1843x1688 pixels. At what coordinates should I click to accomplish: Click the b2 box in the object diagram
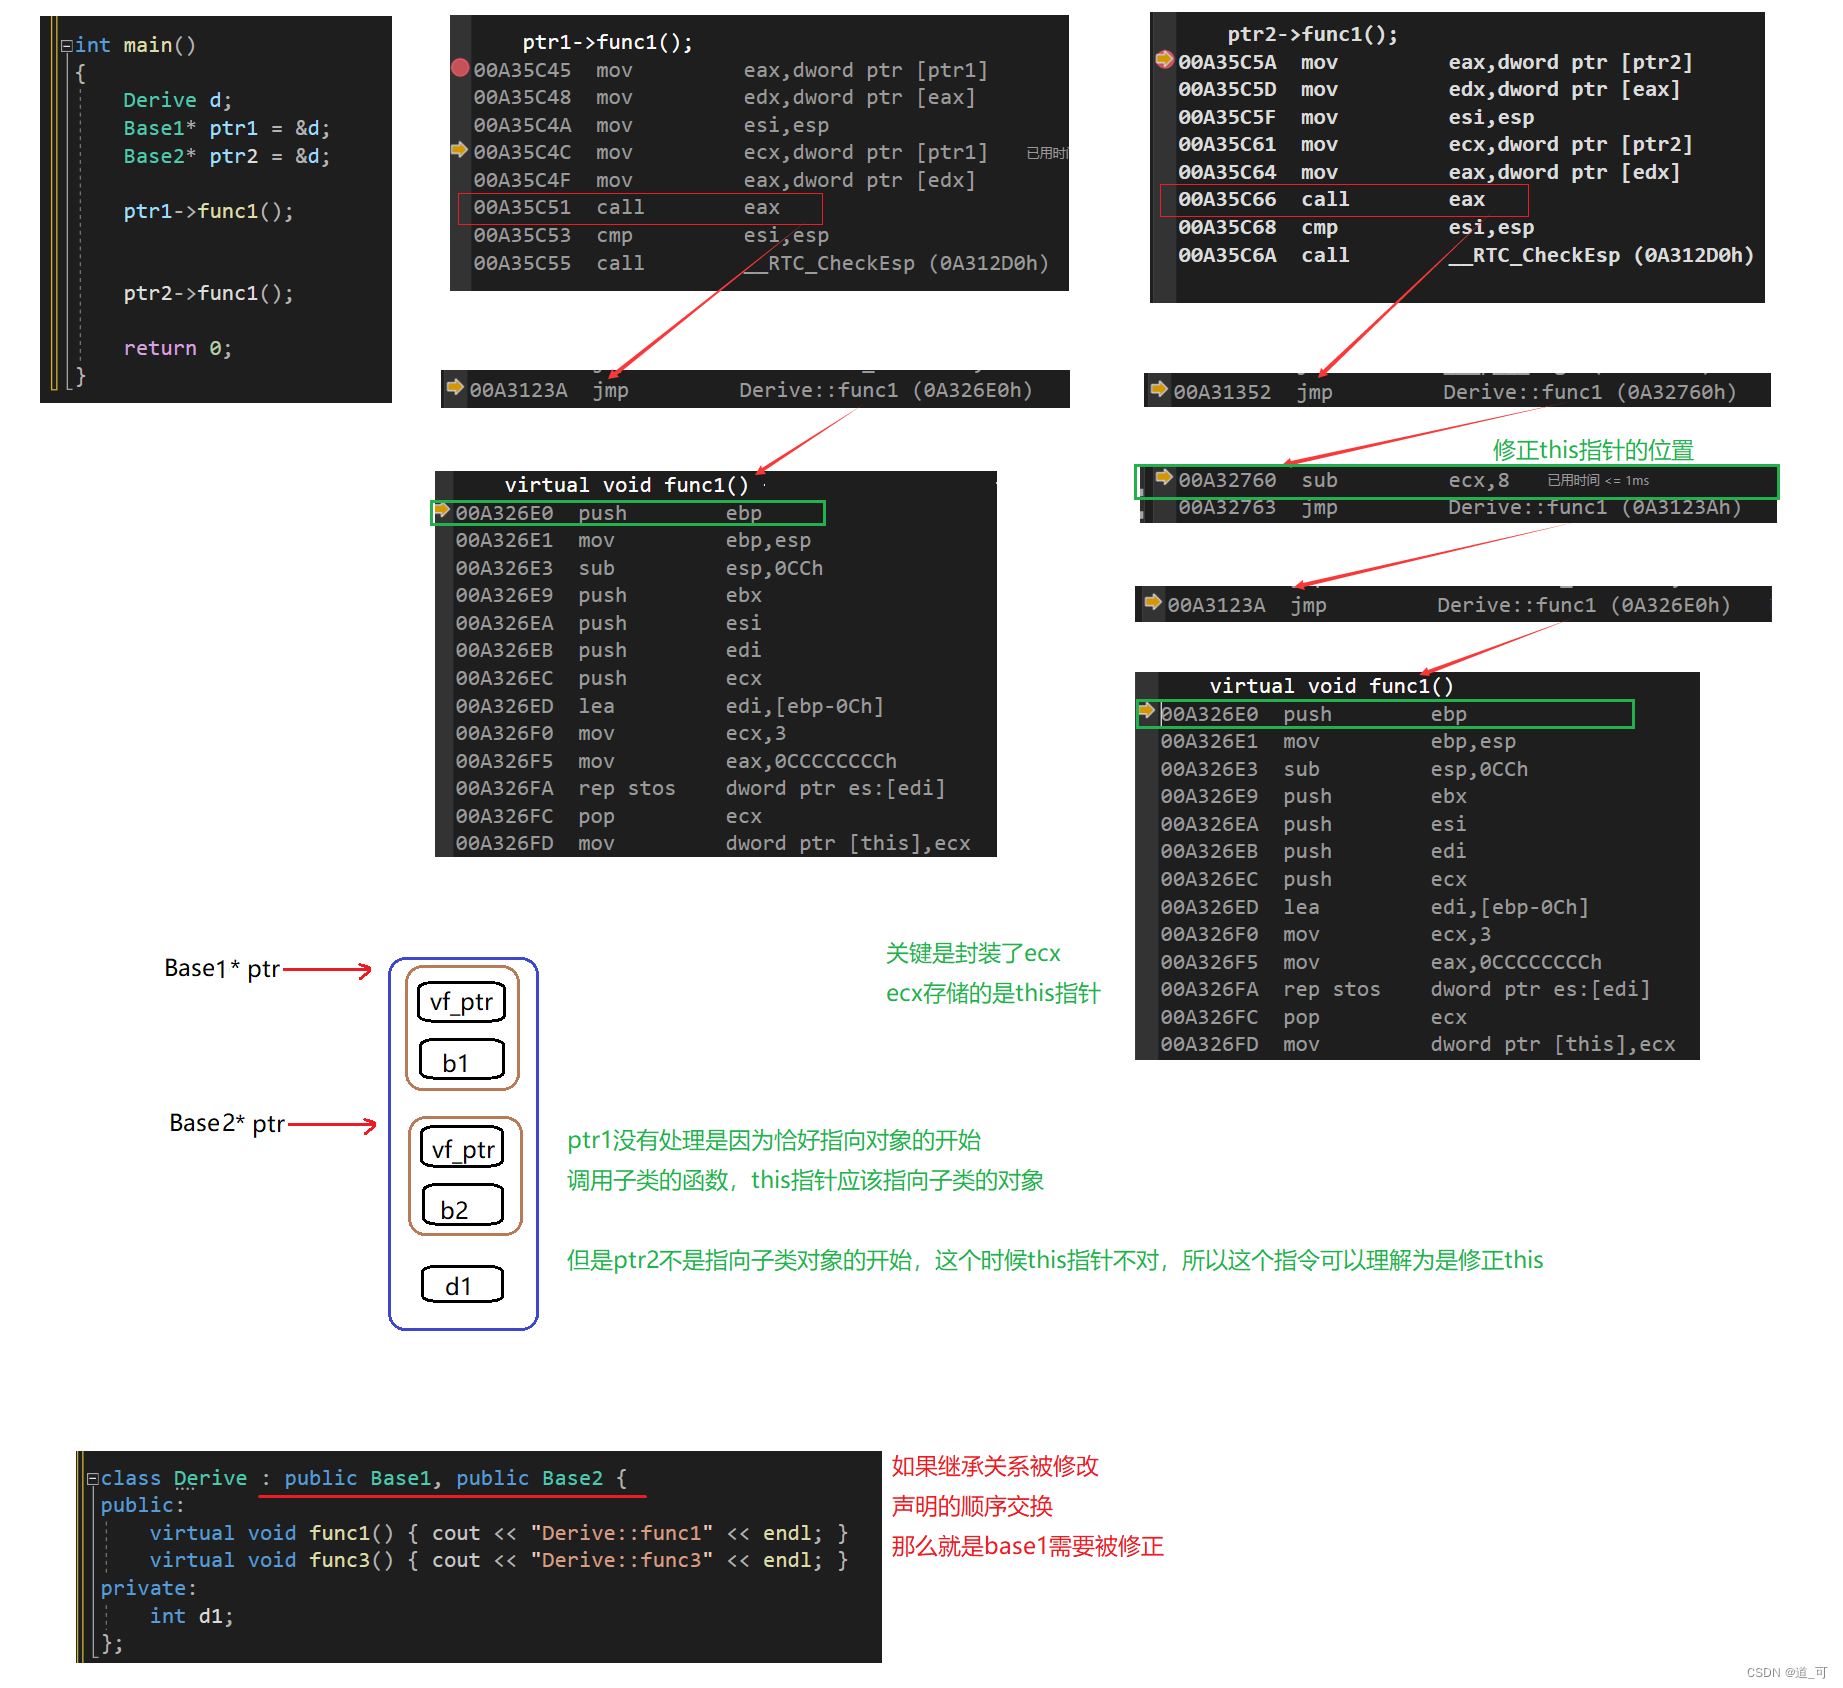coord(462,1207)
